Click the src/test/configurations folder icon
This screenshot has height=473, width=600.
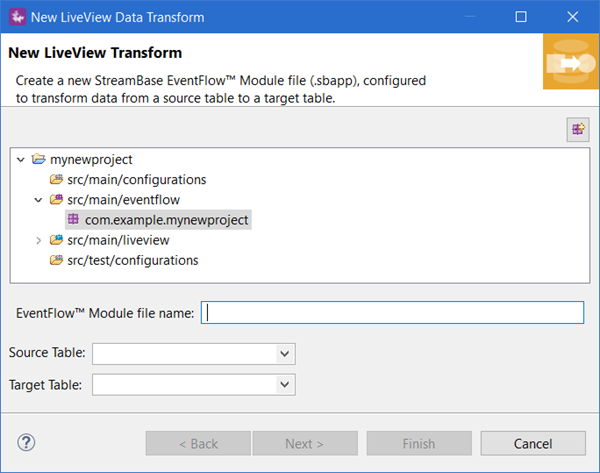pos(57,260)
